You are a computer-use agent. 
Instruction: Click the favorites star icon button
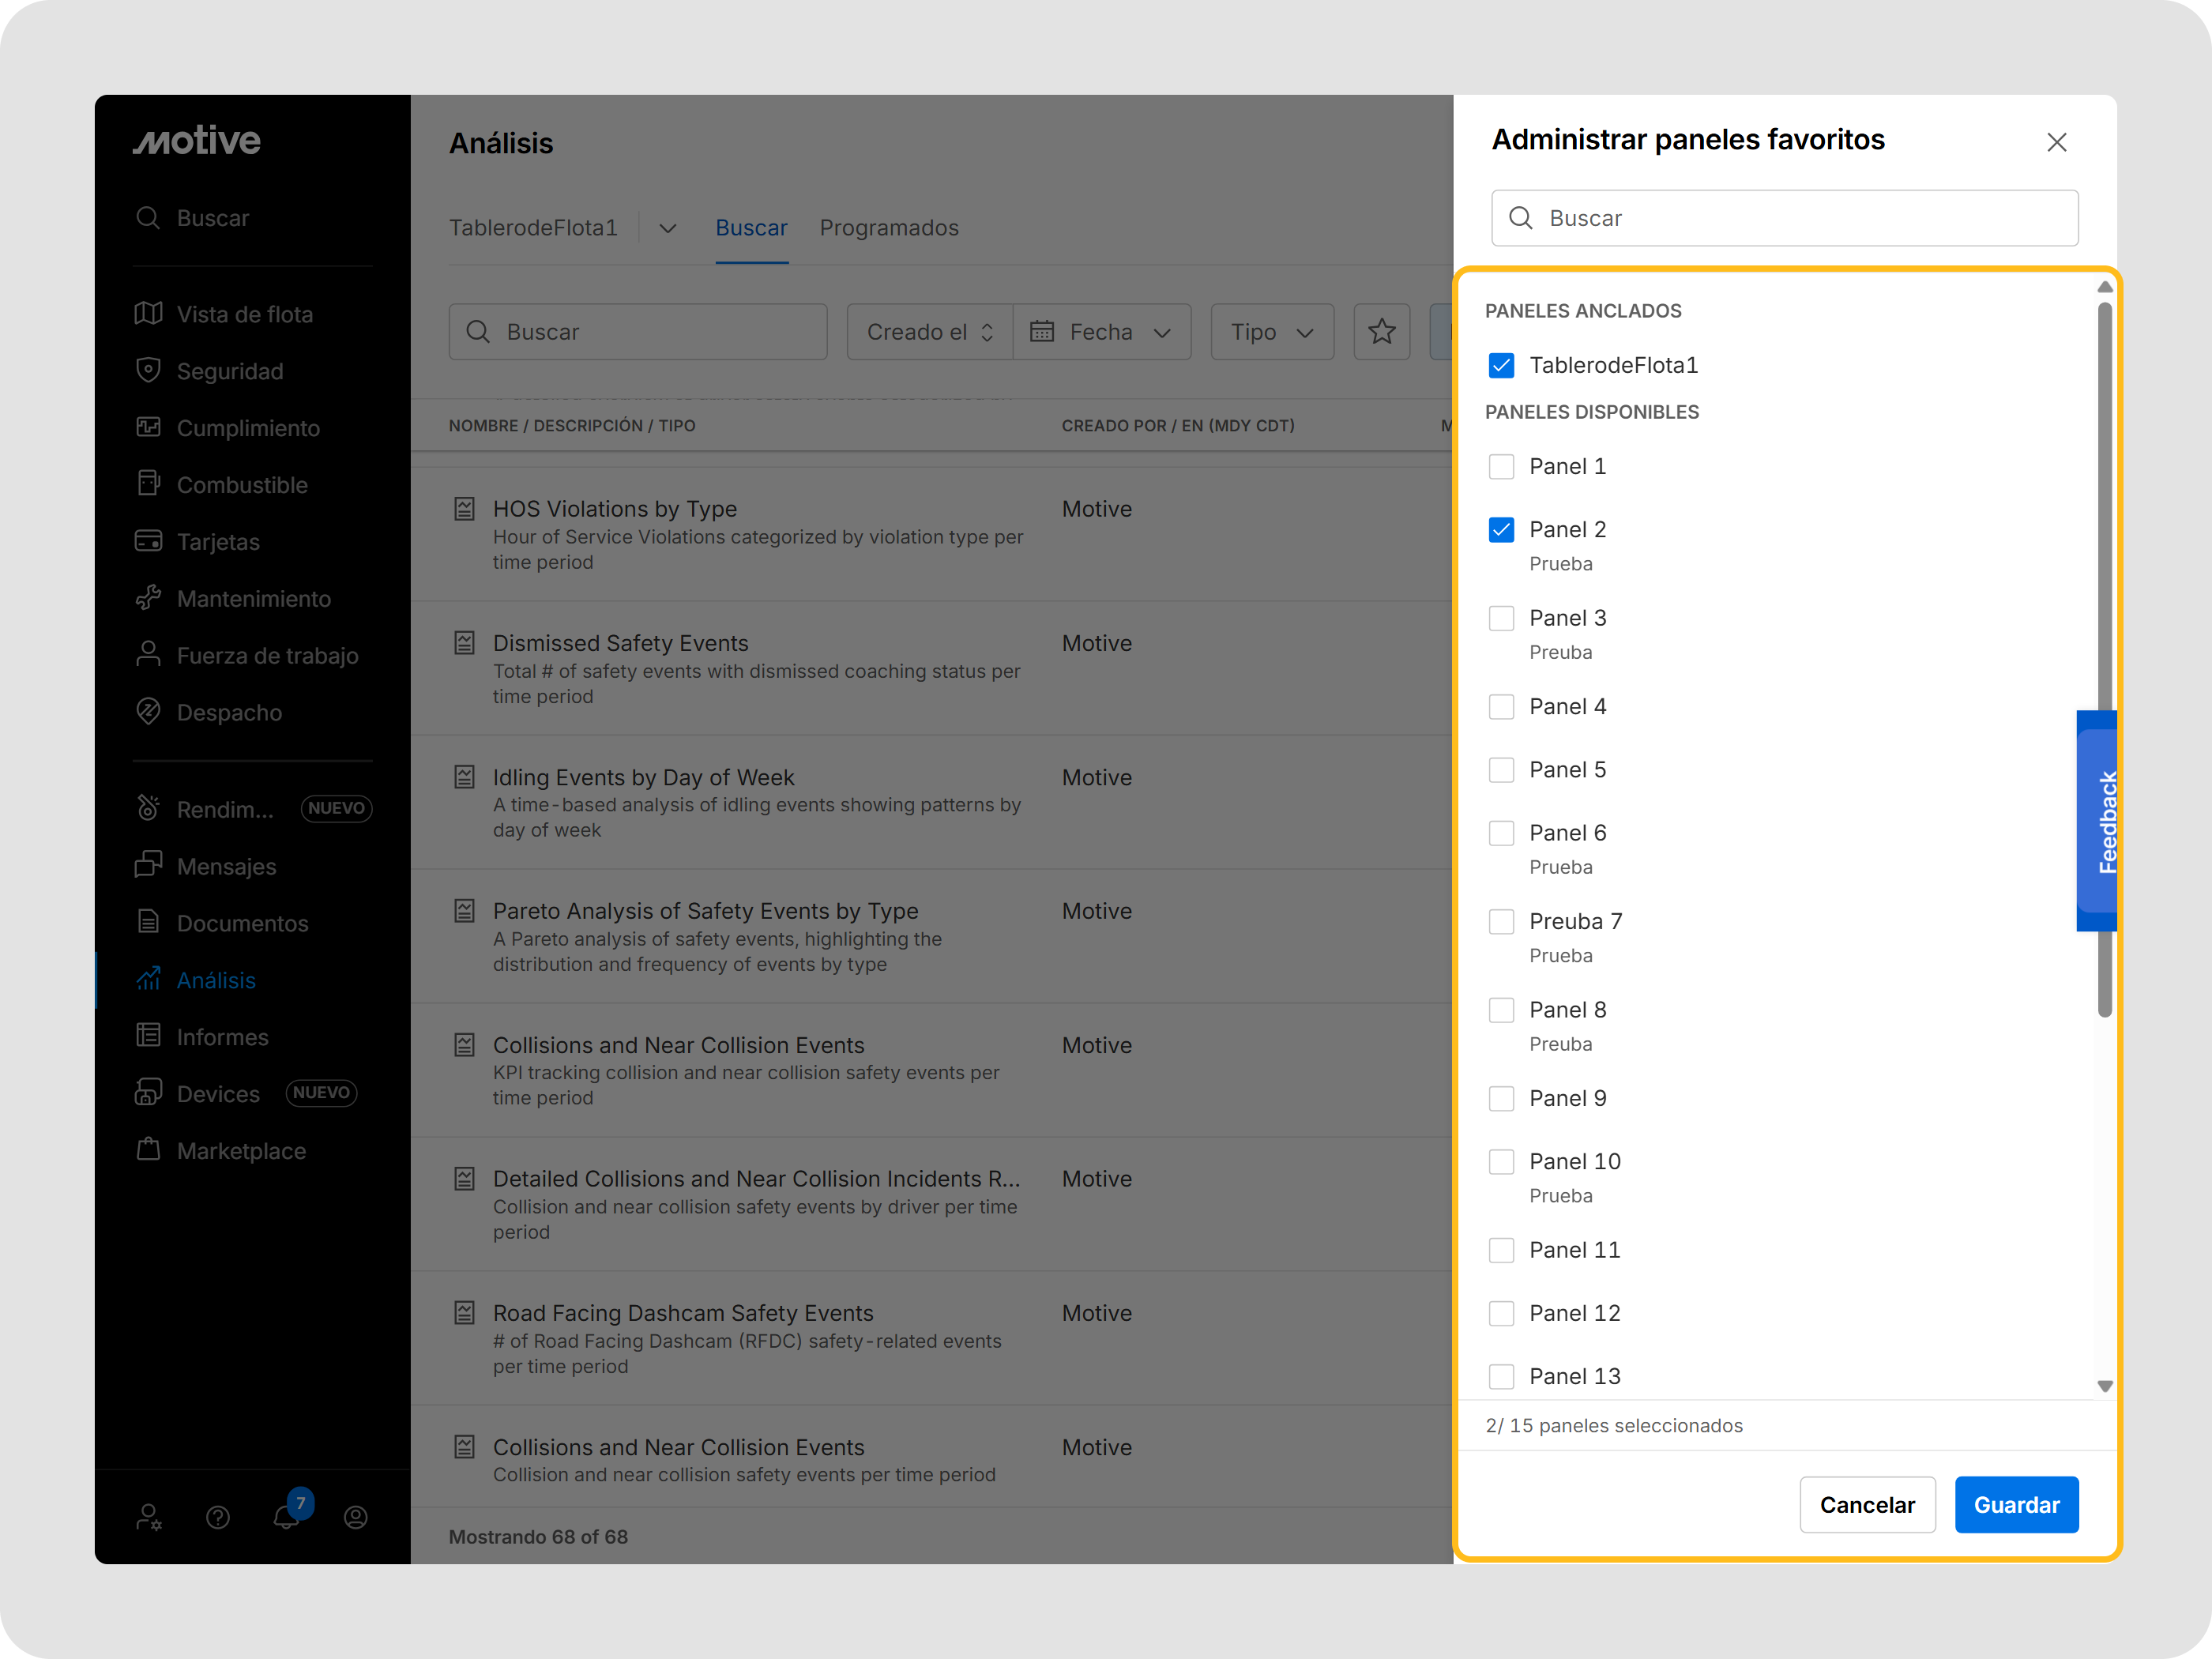pos(1381,332)
